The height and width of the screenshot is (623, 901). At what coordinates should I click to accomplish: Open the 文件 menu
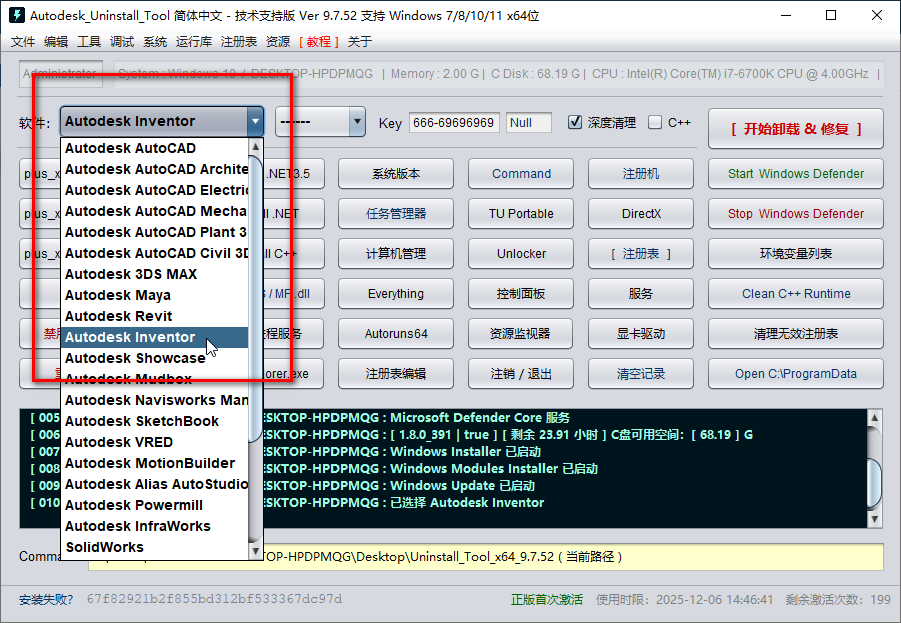[x=23, y=41]
